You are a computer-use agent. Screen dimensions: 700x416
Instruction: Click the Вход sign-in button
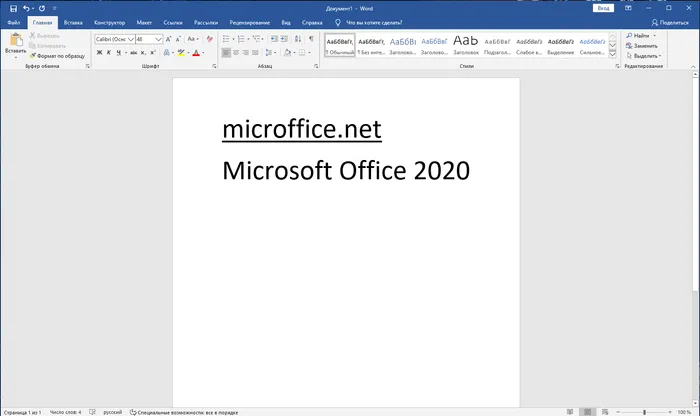point(603,8)
